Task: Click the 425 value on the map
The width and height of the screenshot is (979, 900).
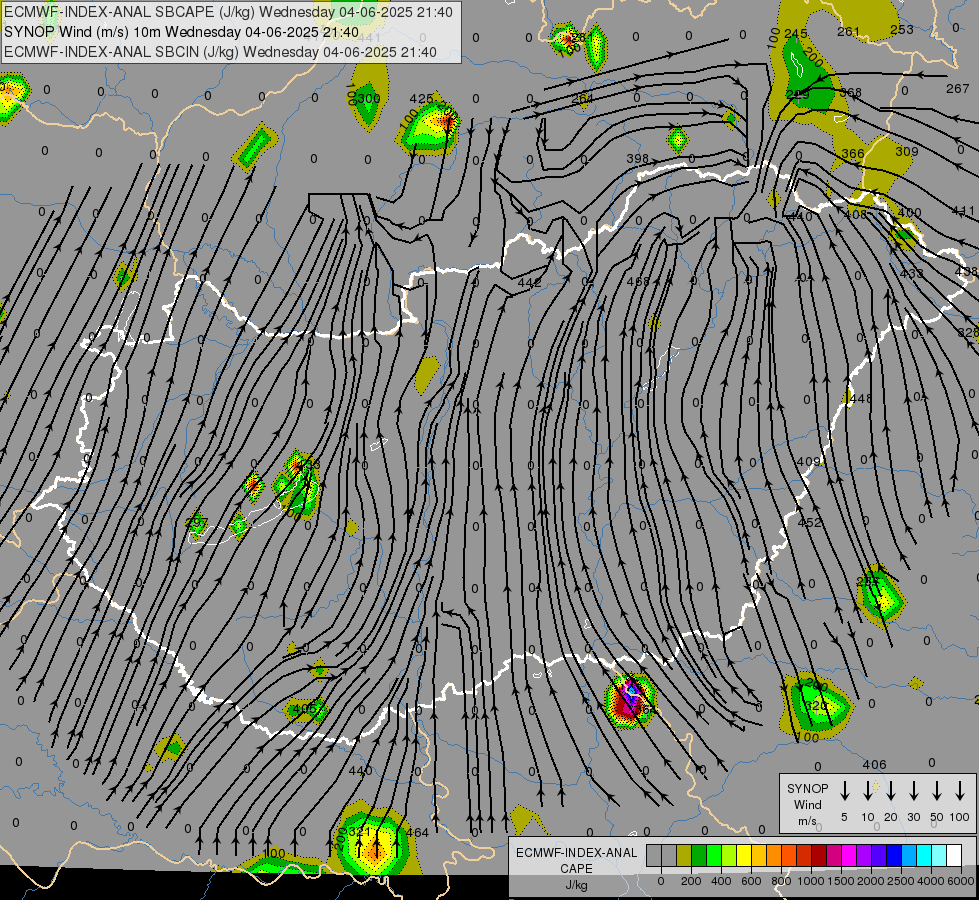Action: 421,99
